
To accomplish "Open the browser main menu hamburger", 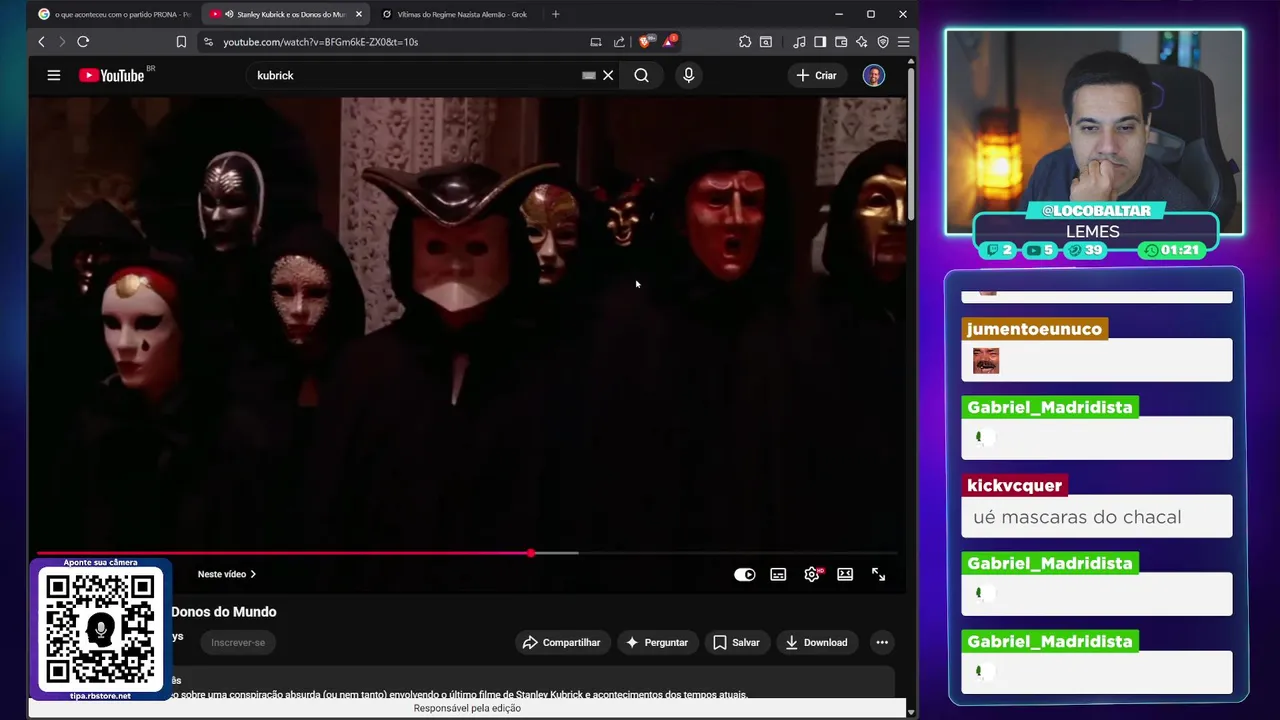I will (x=903, y=42).
